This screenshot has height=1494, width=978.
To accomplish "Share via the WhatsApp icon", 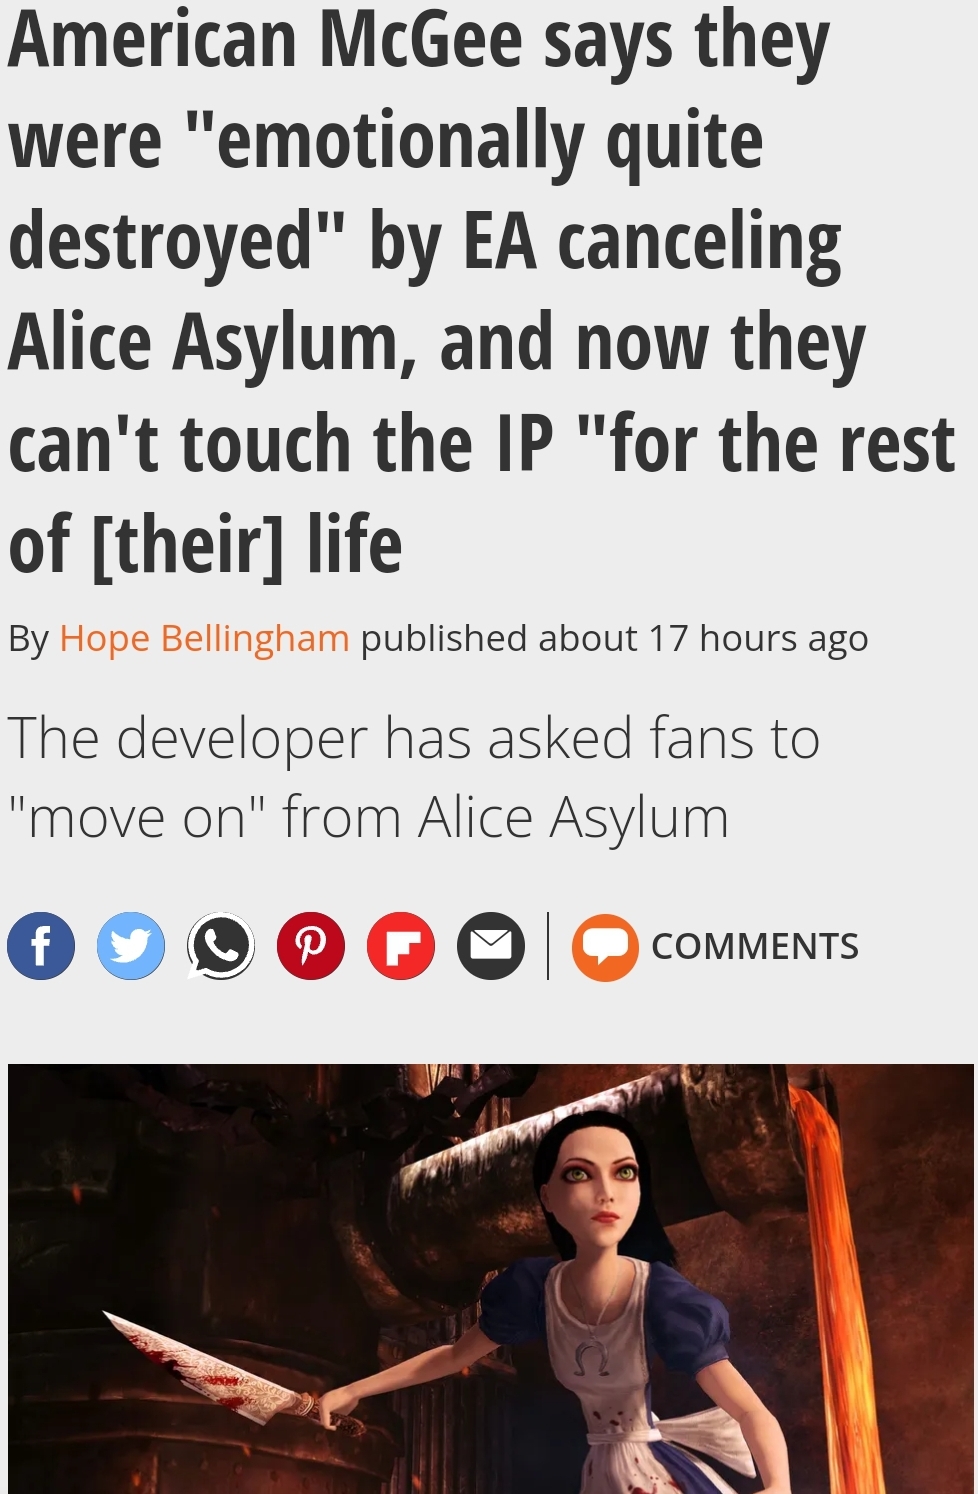I will 221,946.
